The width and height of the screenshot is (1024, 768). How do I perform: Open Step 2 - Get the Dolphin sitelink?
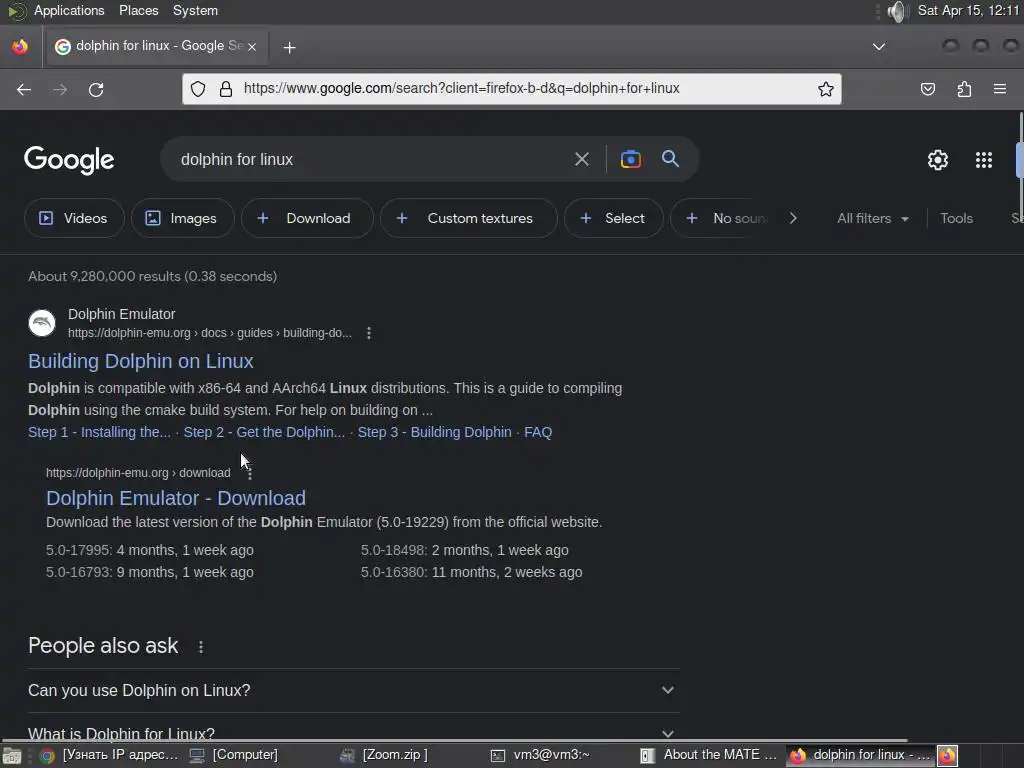[x=264, y=432]
